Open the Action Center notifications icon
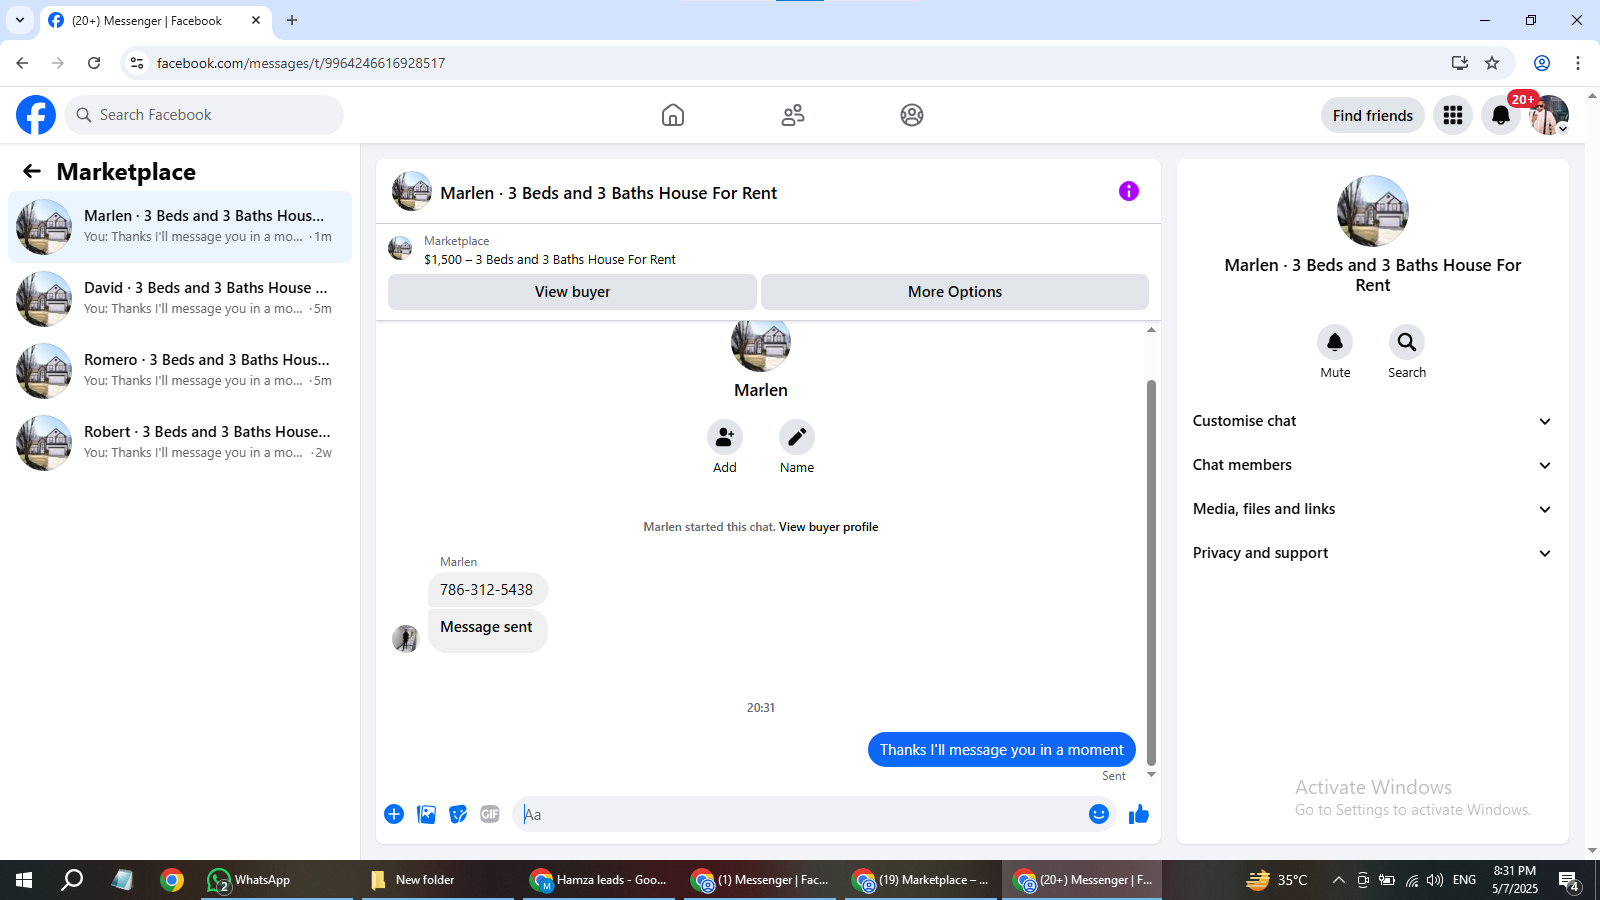The width and height of the screenshot is (1600, 900). pos(1569,881)
